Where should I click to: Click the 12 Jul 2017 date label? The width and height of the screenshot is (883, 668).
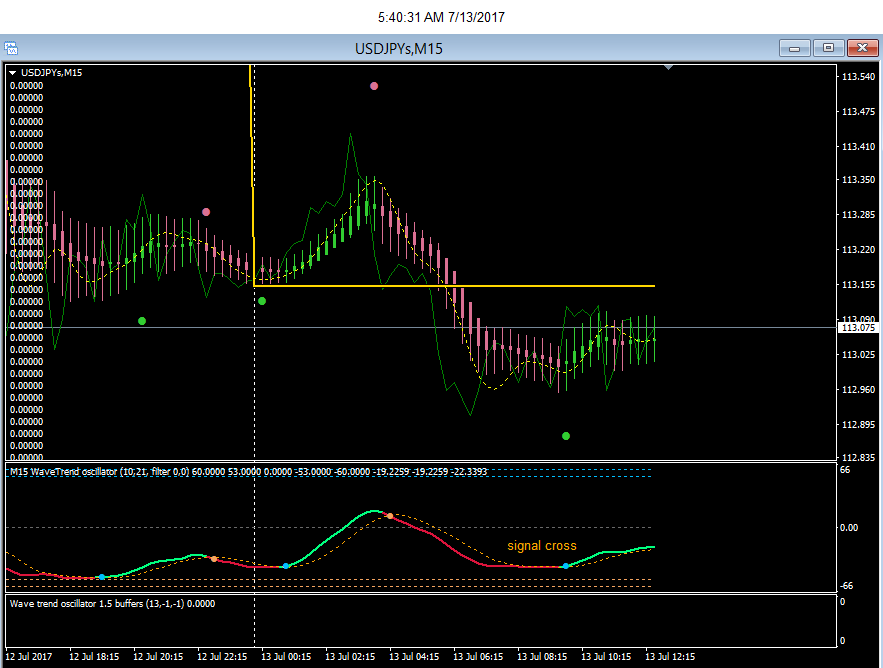point(29,657)
